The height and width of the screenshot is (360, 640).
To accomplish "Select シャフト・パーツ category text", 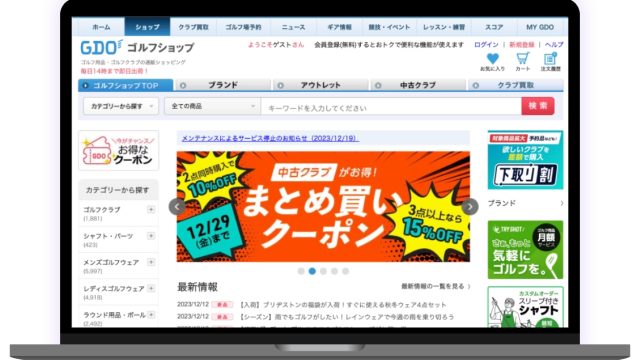I will click(x=108, y=236).
